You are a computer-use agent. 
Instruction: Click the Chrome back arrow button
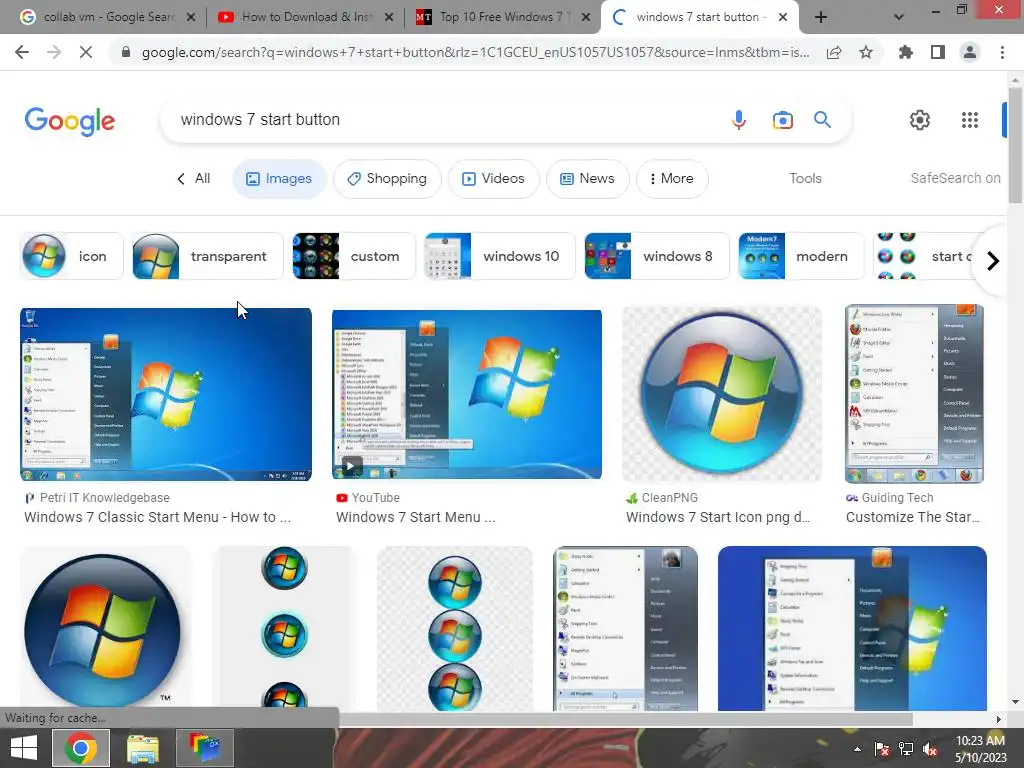pyautogui.click(x=22, y=52)
